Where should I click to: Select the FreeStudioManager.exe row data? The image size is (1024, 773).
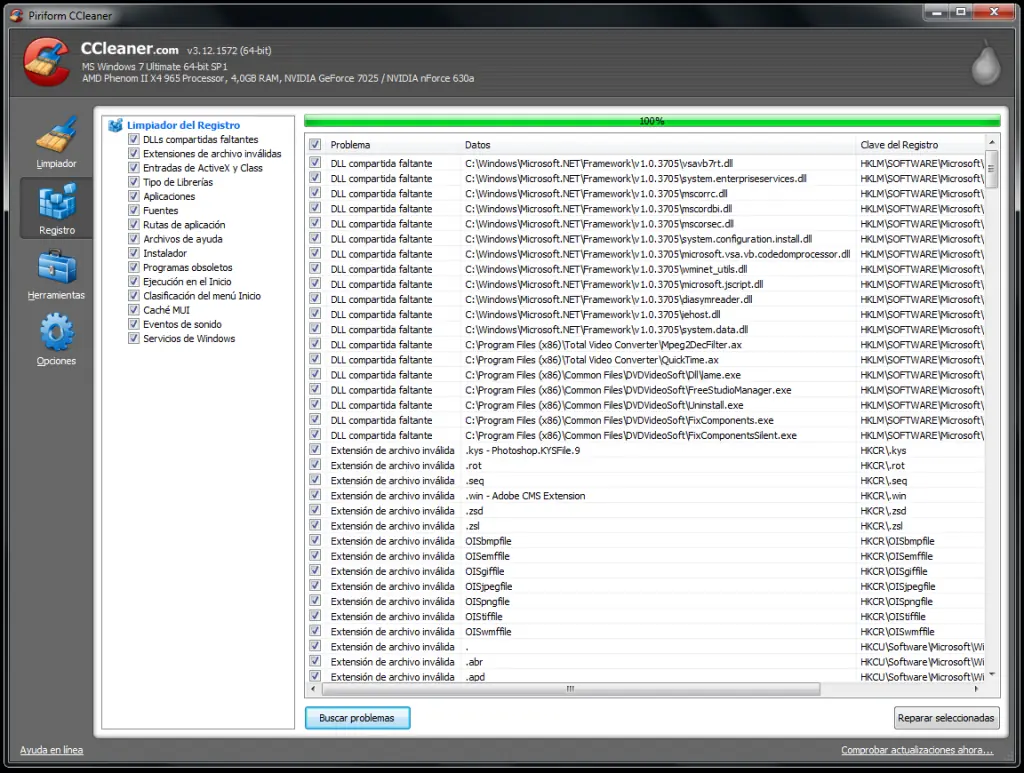click(628, 390)
